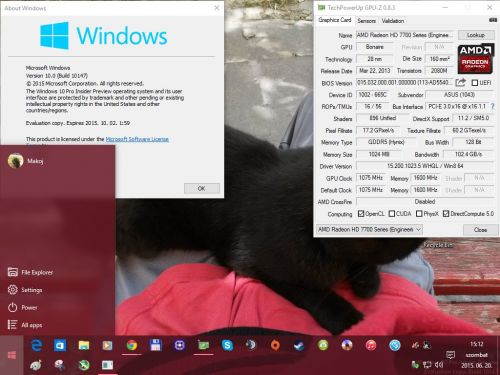Open Steam from the taskbar

(299, 345)
